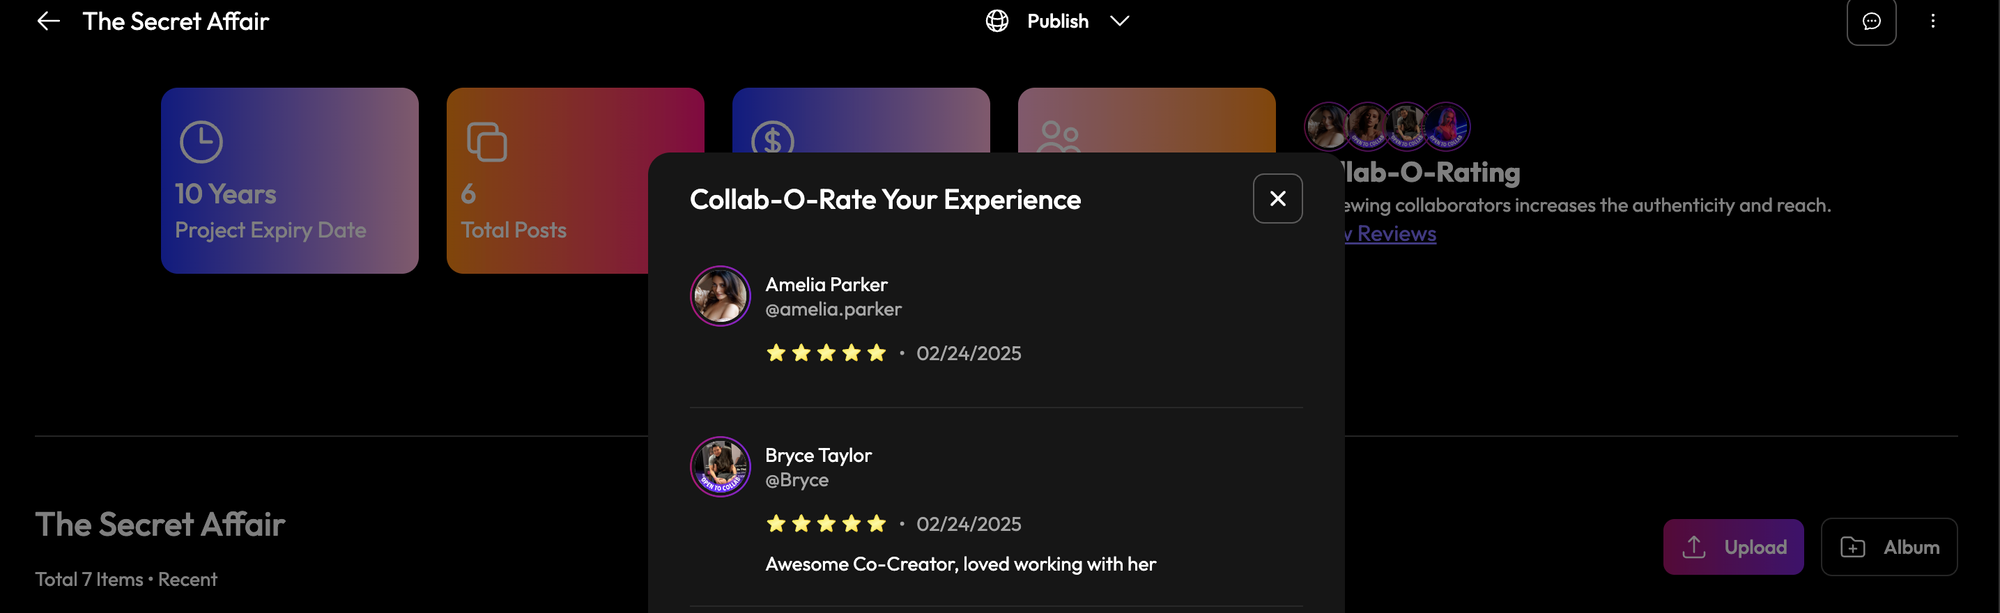Click the clock icon on expiry card

tap(201, 142)
